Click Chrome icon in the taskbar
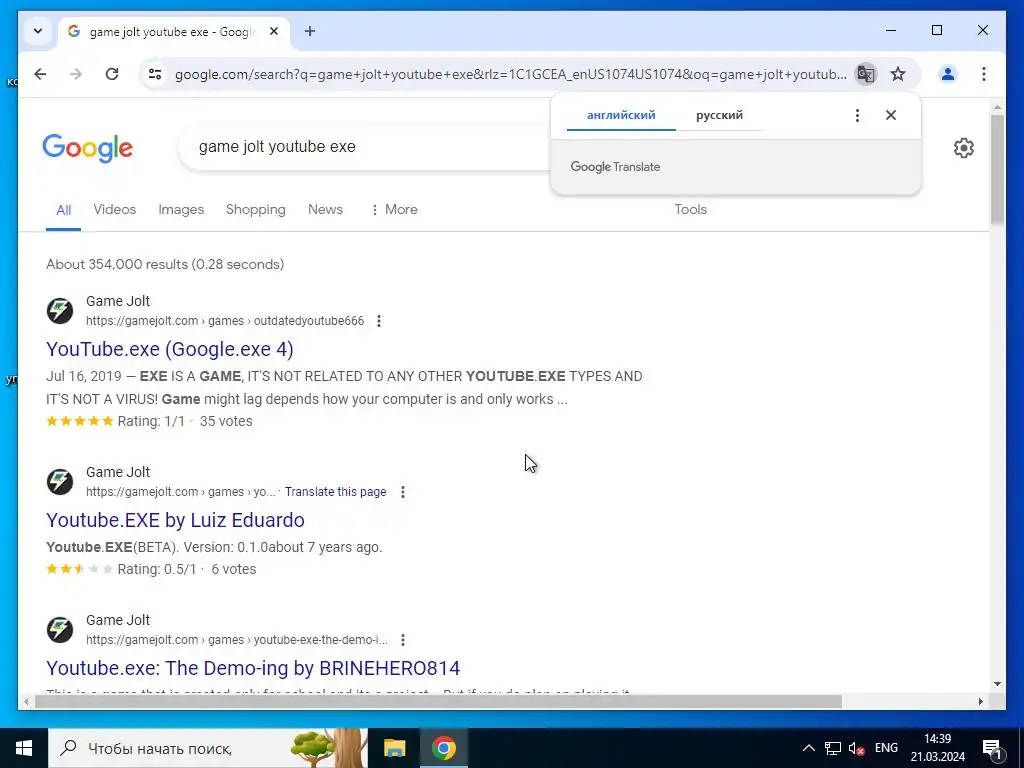Image resolution: width=1024 pixels, height=768 pixels. click(x=443, y=748)
